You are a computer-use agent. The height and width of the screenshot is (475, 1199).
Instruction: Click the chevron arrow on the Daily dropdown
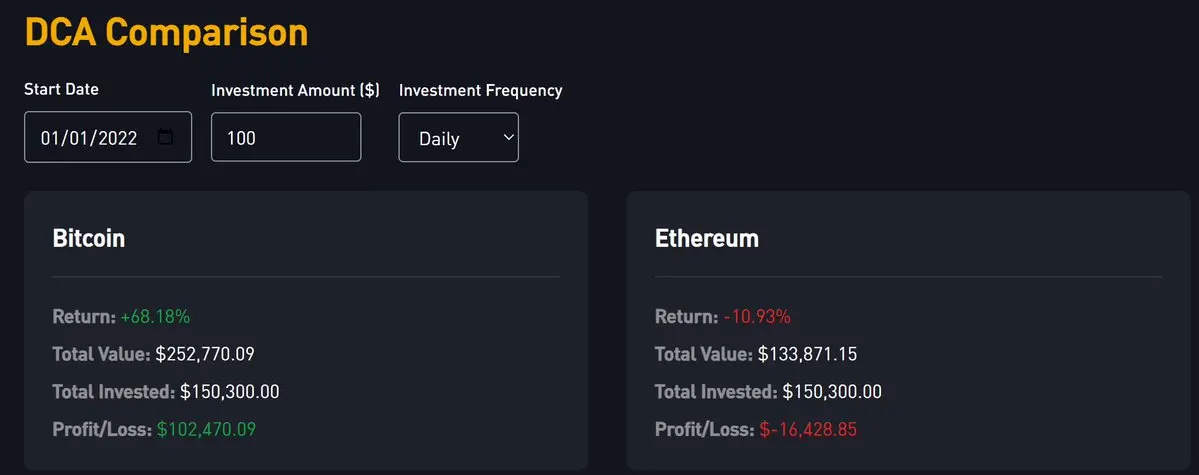click(508, 137)
